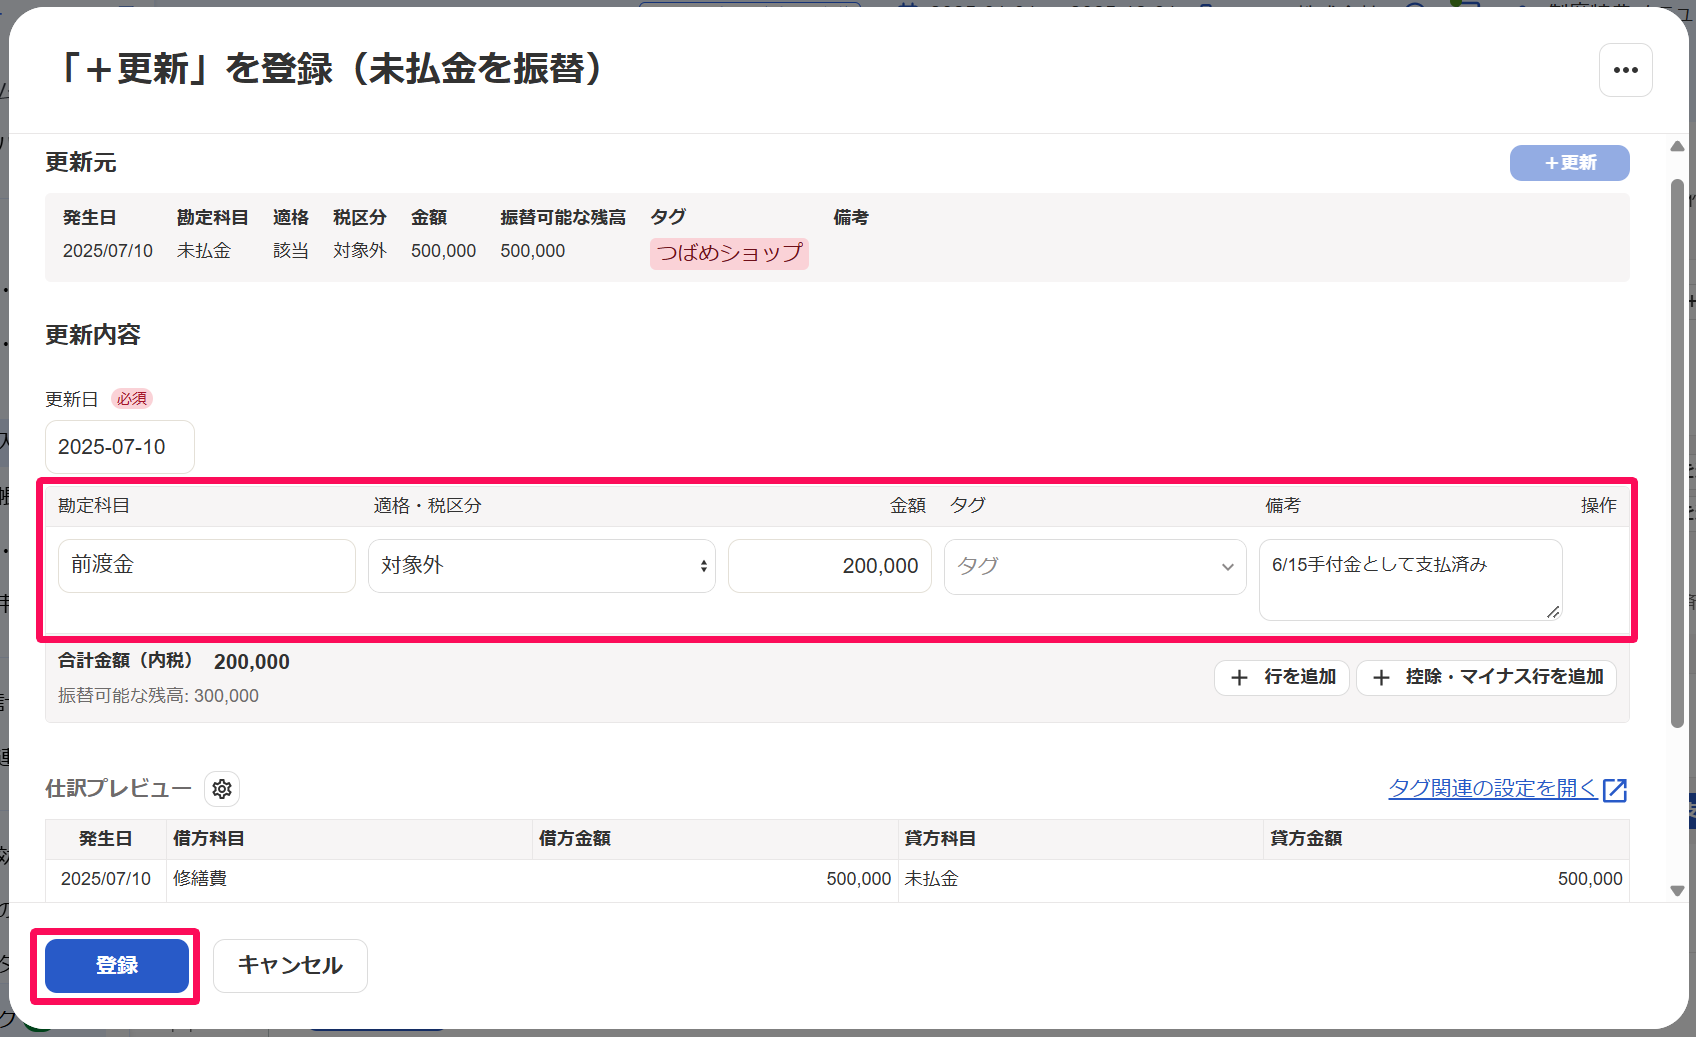The image size is (1696, 1037).
Task: Click the 必須 badge next to 更新日
Action: [131, 399]
